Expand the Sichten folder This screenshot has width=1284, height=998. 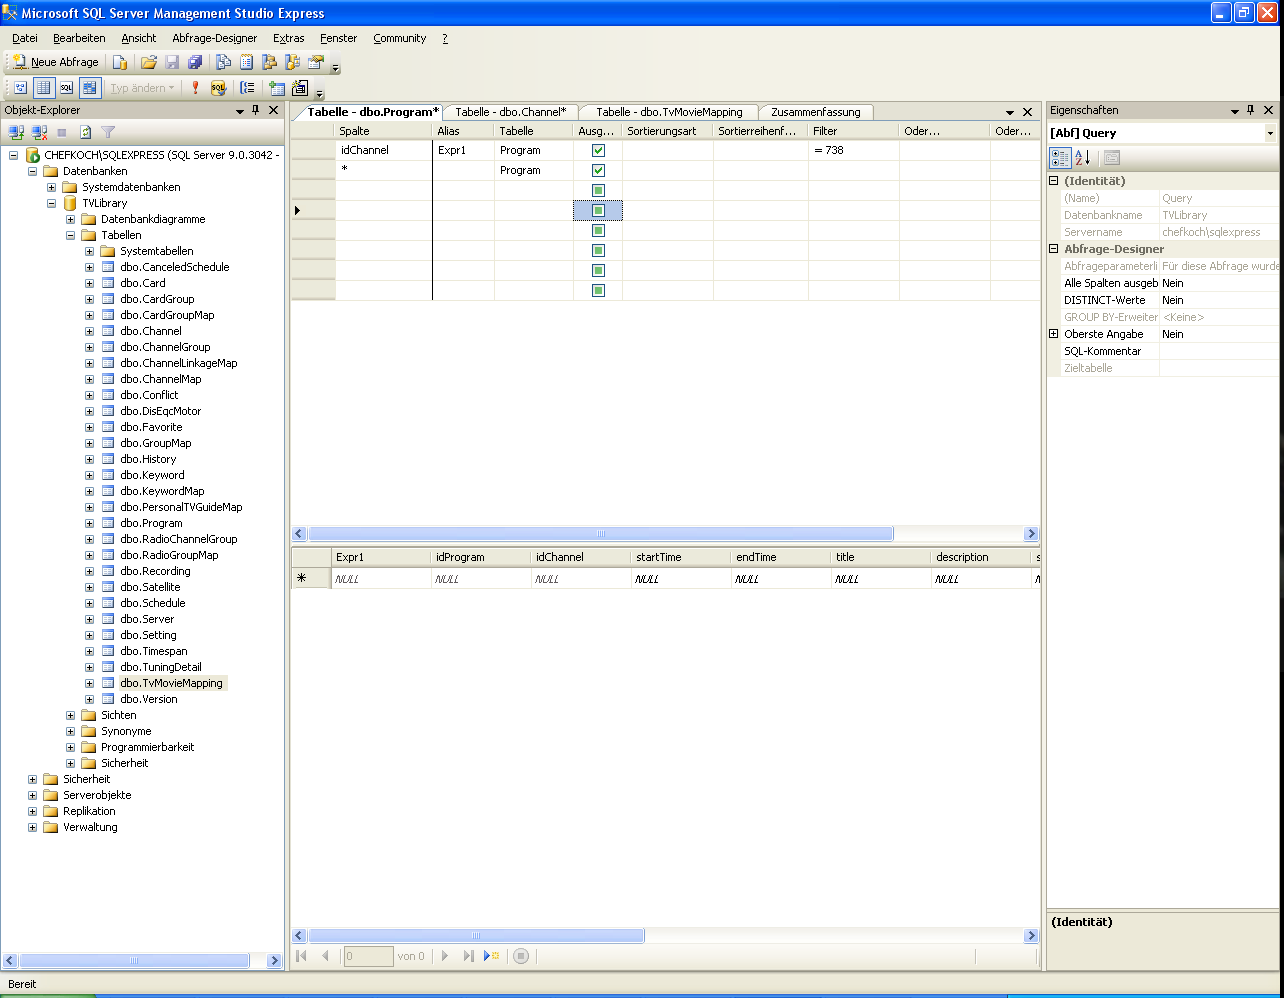[x=71, y=715]
